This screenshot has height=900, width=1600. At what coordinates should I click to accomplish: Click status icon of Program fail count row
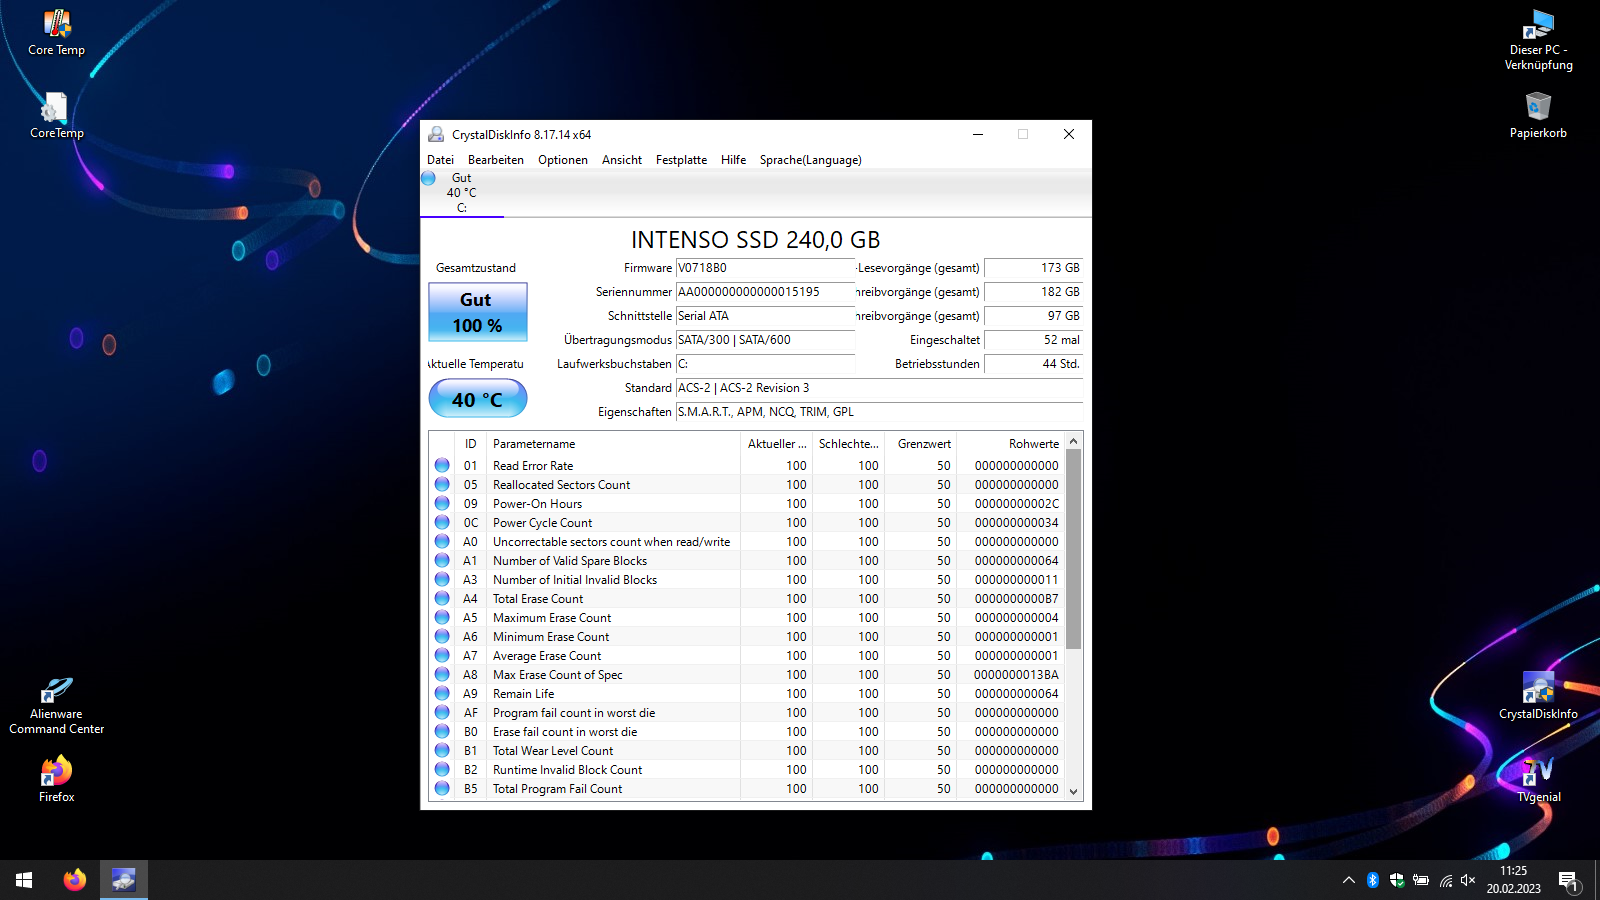[442, 712]
